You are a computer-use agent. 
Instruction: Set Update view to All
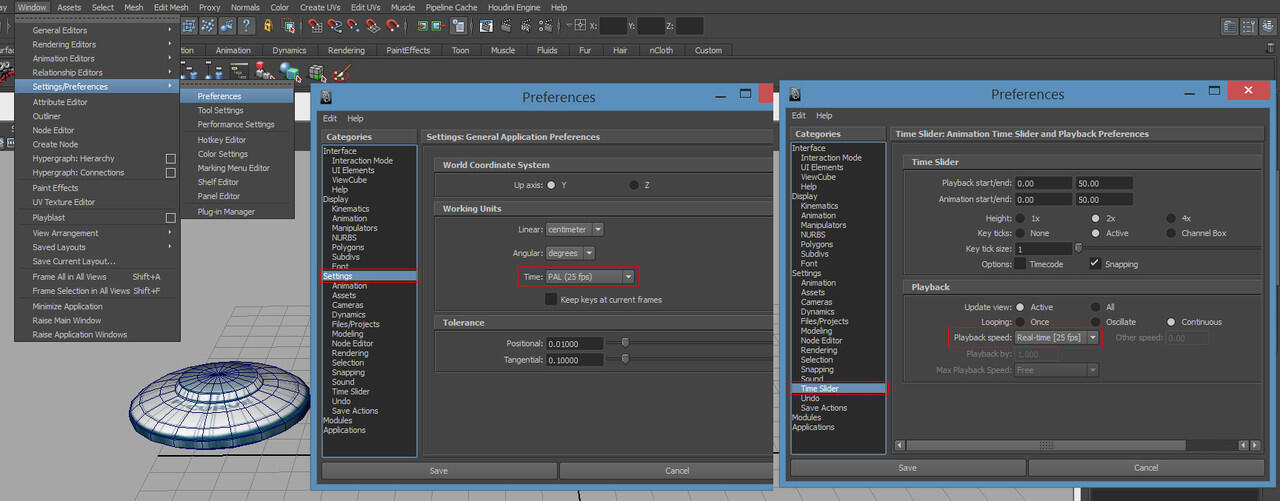[x=1097, y=307]
